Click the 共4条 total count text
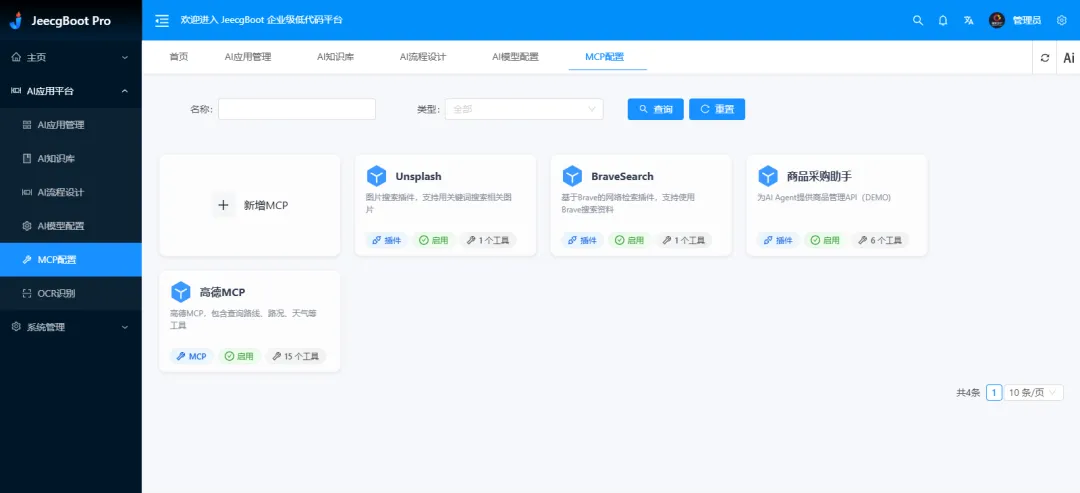 (968, 392)
